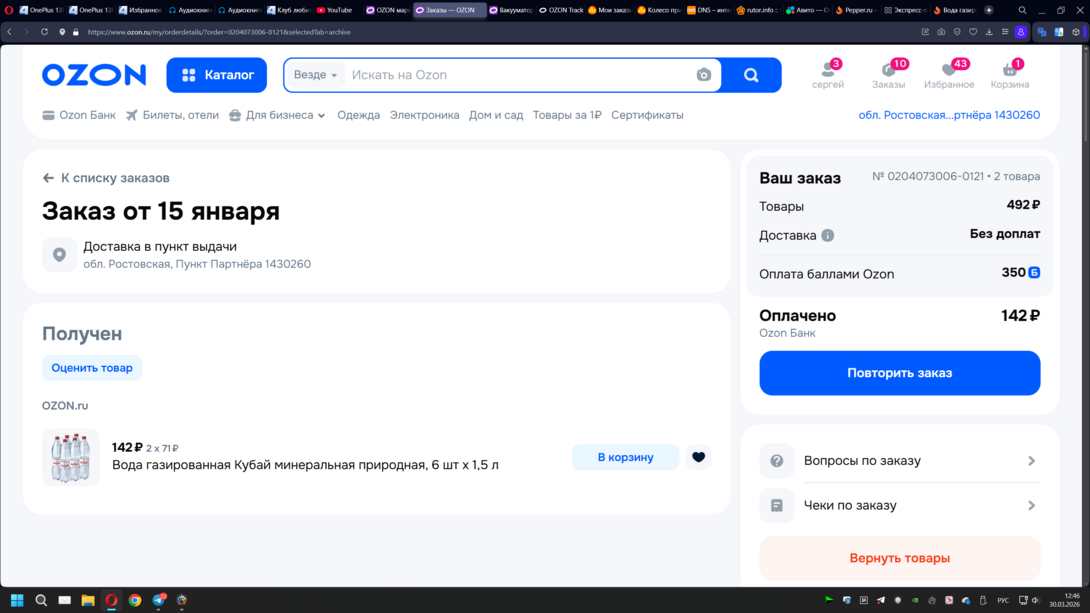Click the blue magnifier search button
Viewport: 1090px width, 613px height.
point(751,75)
